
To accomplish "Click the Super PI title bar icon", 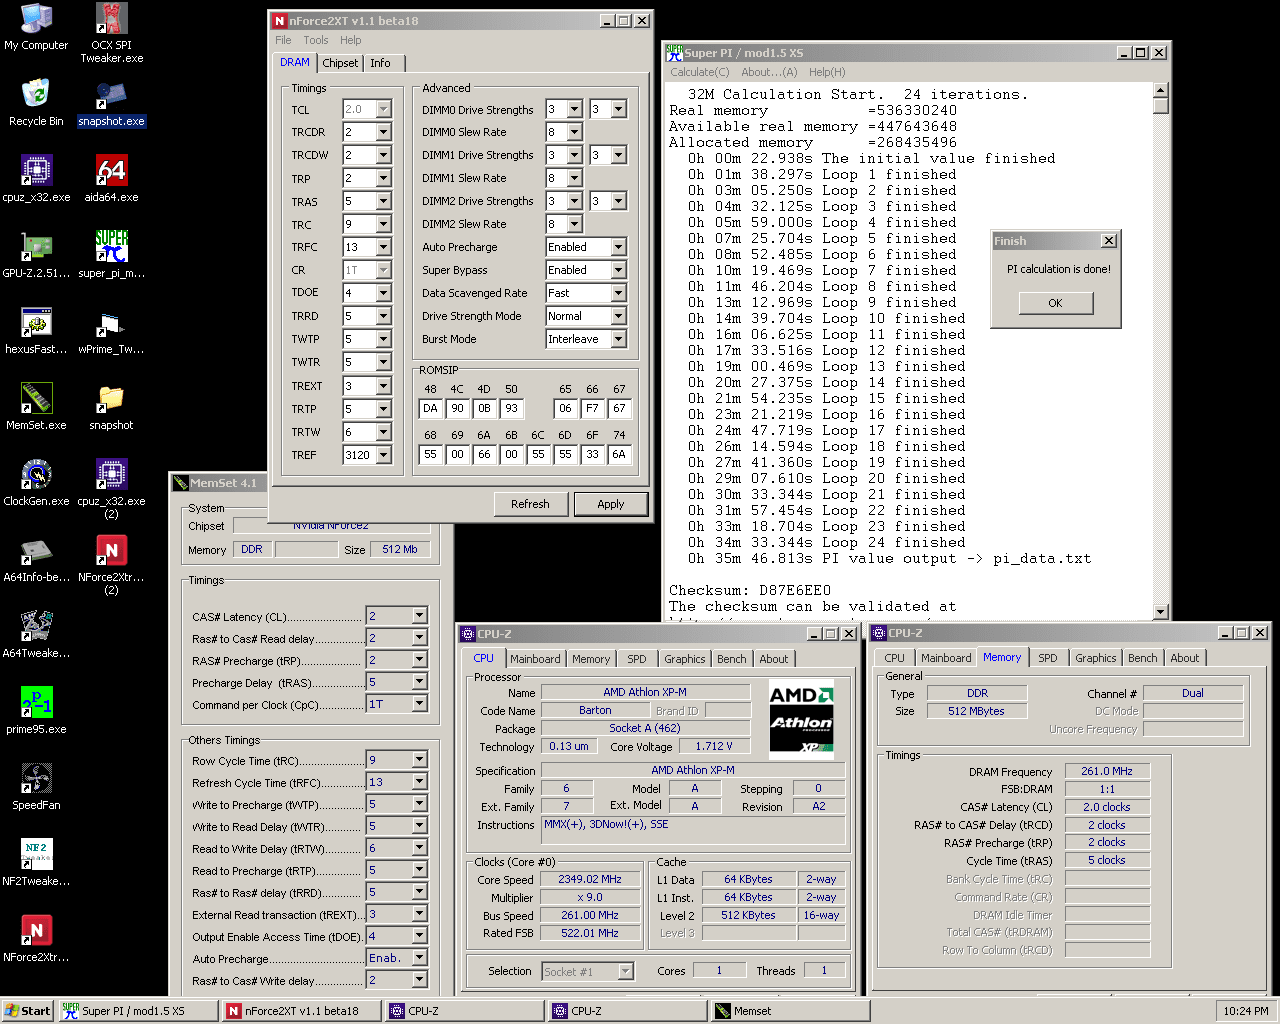I will click(x=675, y=53).
